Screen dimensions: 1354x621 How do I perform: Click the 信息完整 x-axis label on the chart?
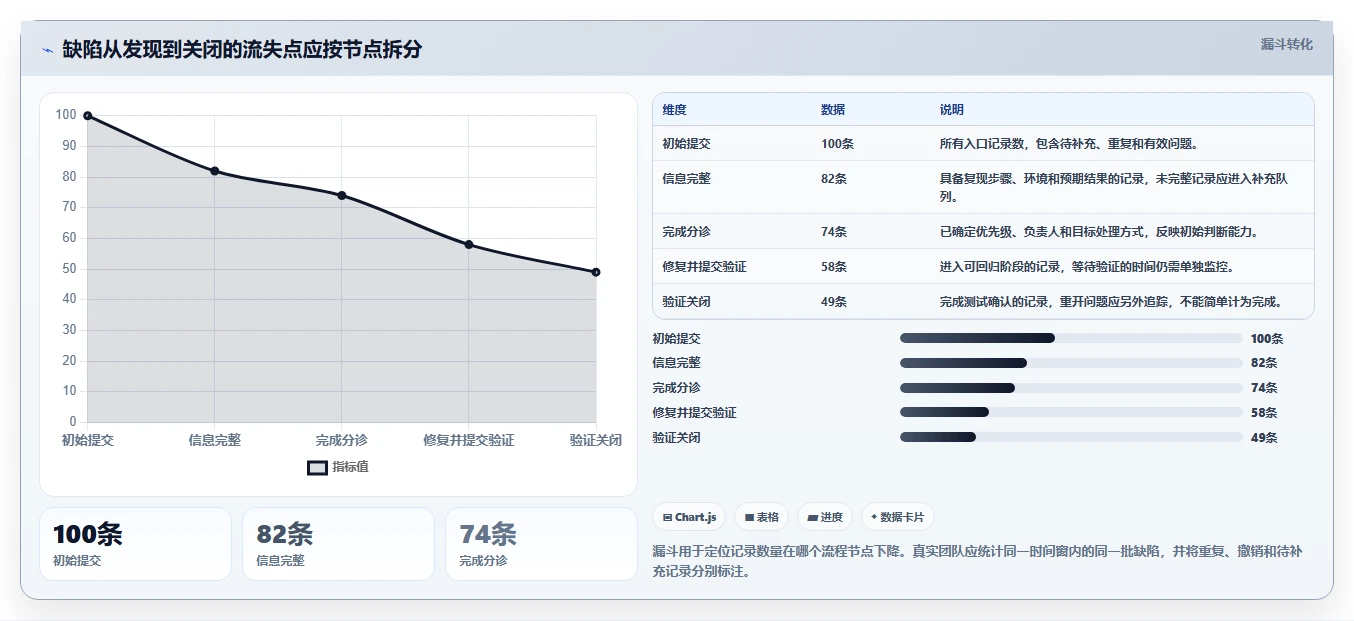215,440
